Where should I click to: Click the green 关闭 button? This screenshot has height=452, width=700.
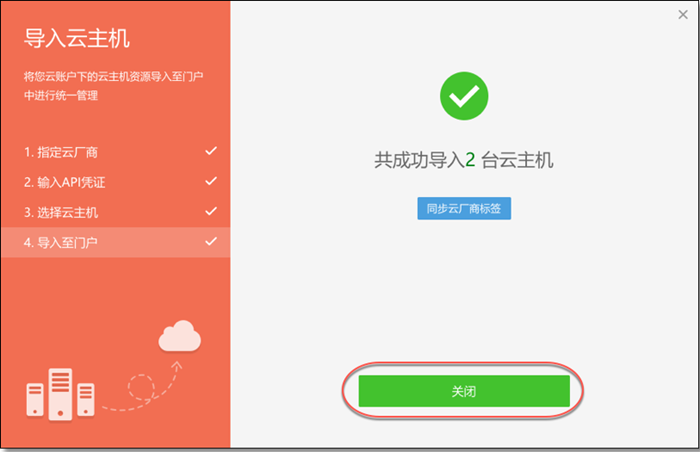464,391
